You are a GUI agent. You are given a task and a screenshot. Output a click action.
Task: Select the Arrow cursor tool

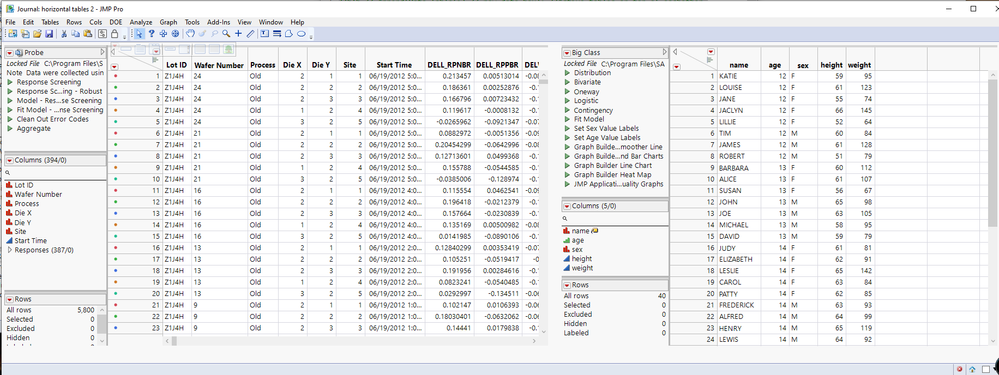click(x=139, y=34)
